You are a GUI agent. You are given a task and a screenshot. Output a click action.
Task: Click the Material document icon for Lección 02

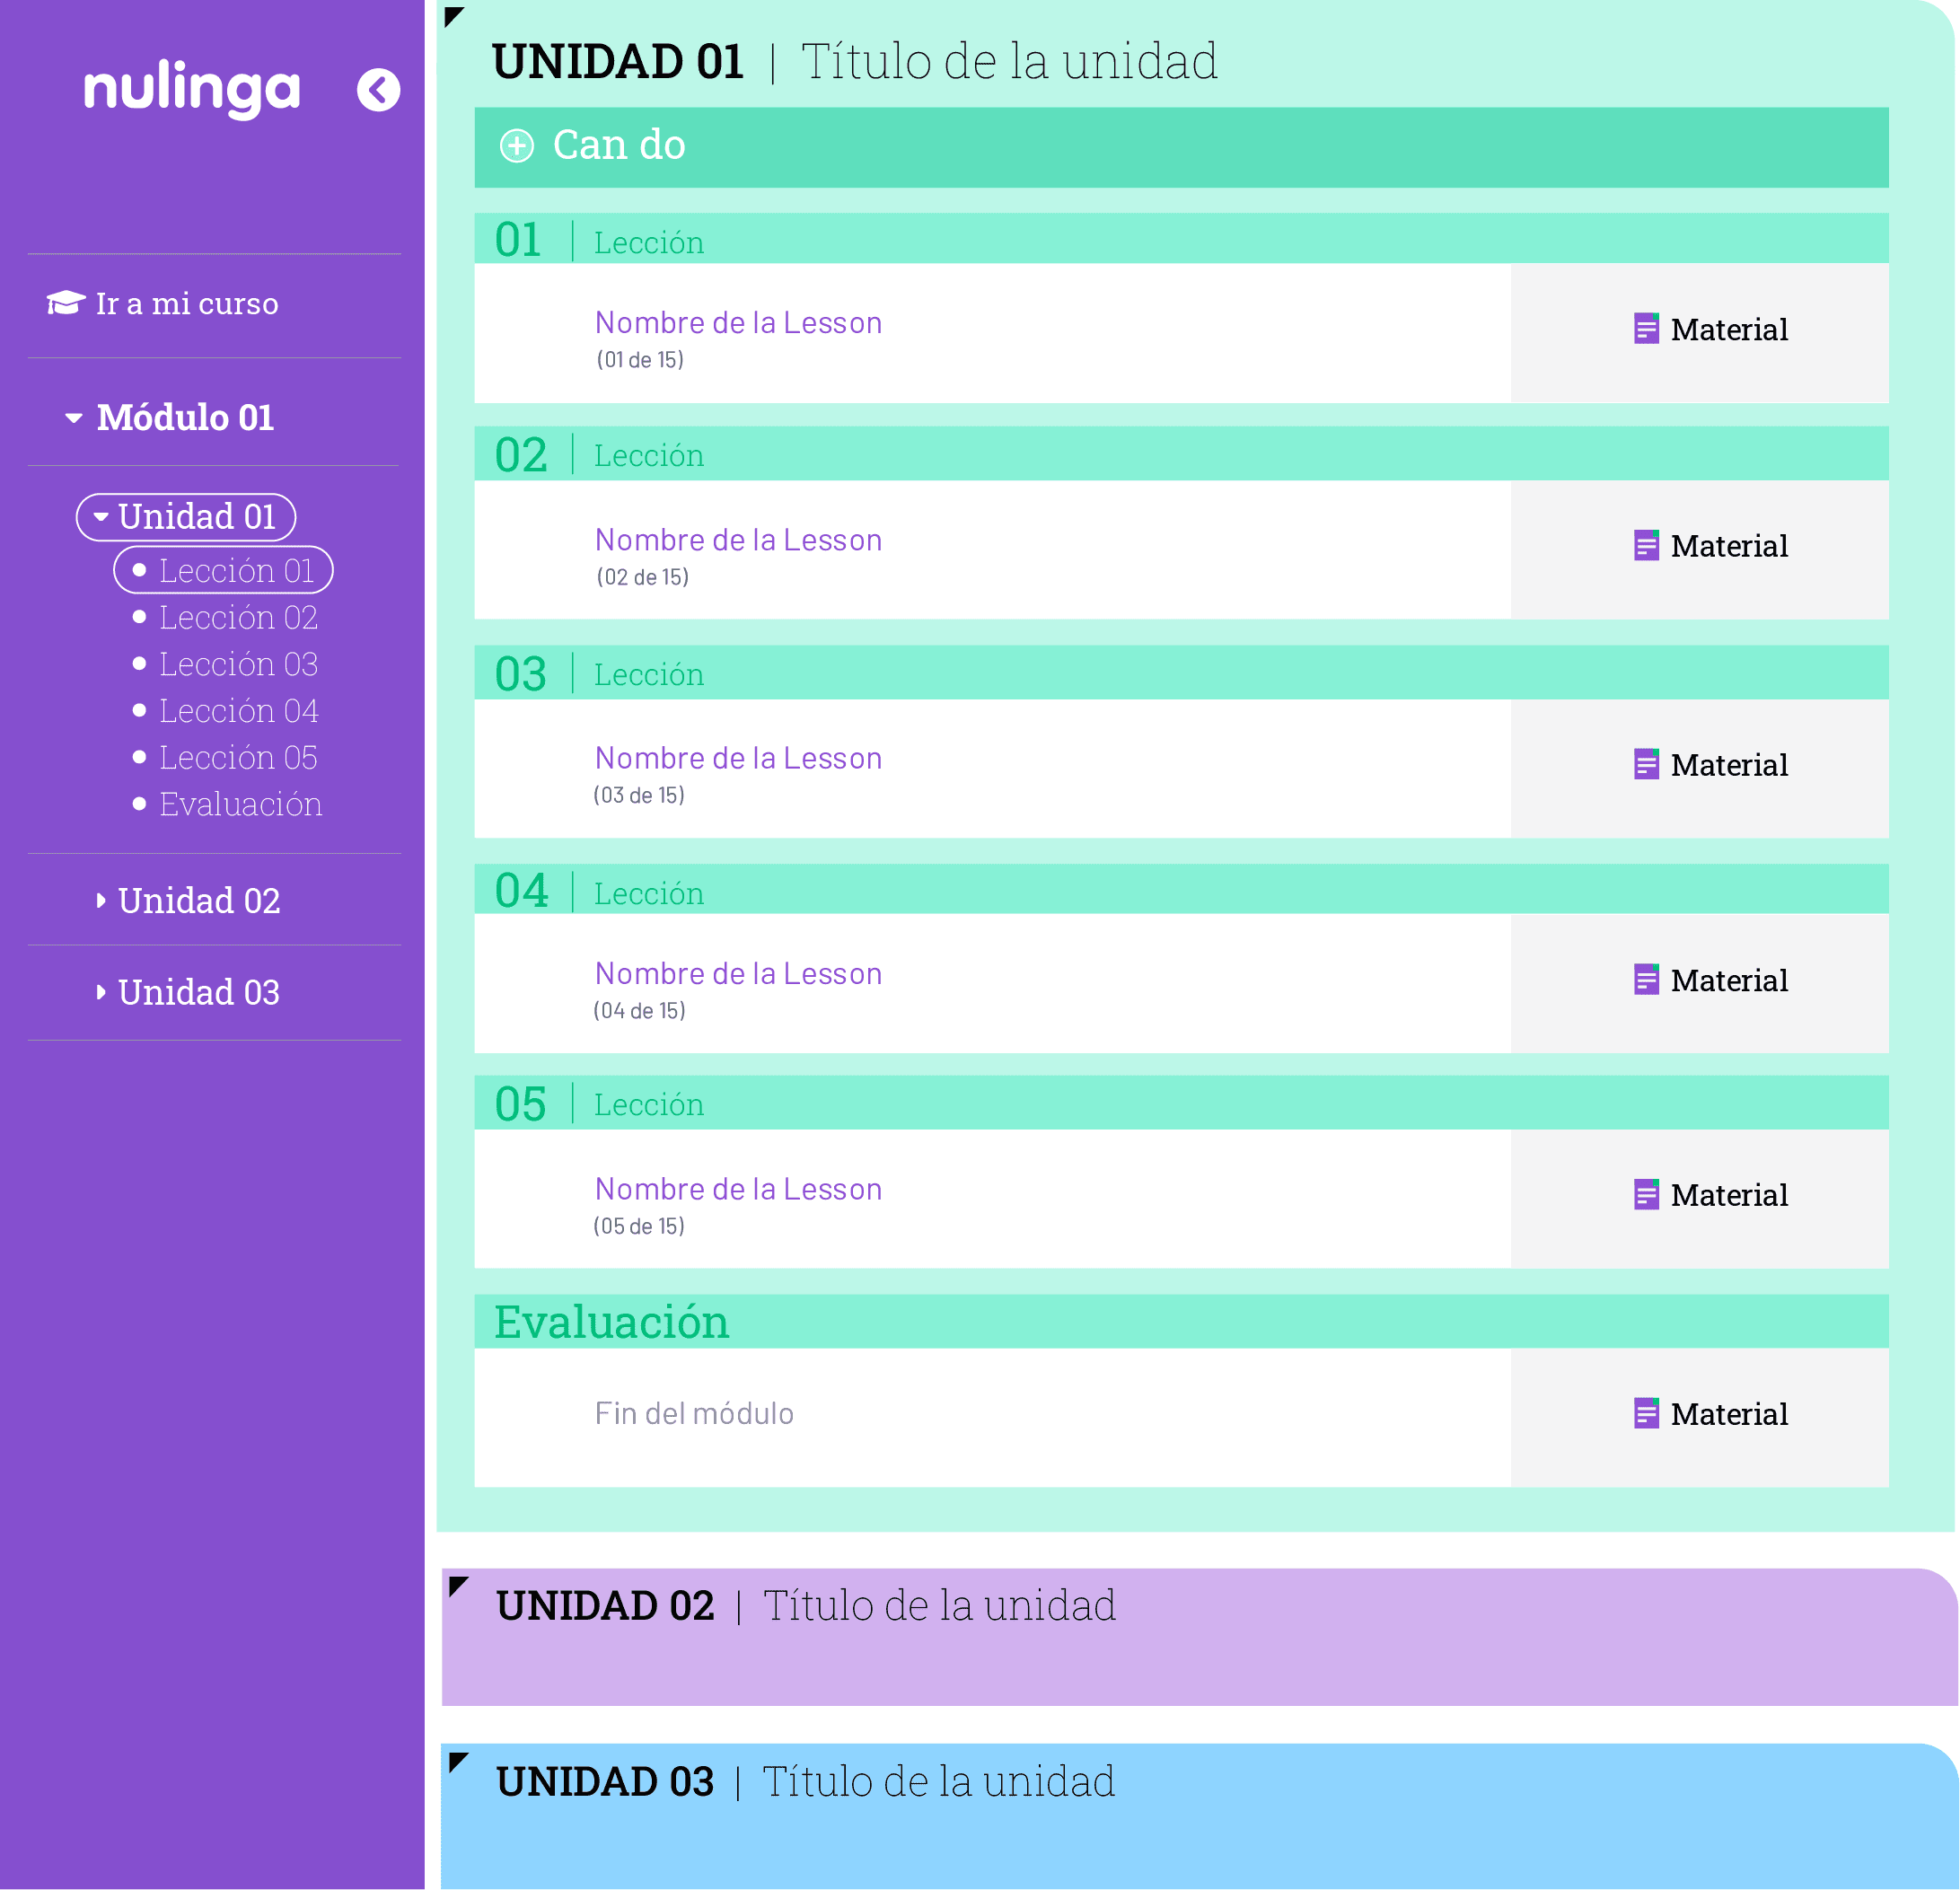[1646, 546]
